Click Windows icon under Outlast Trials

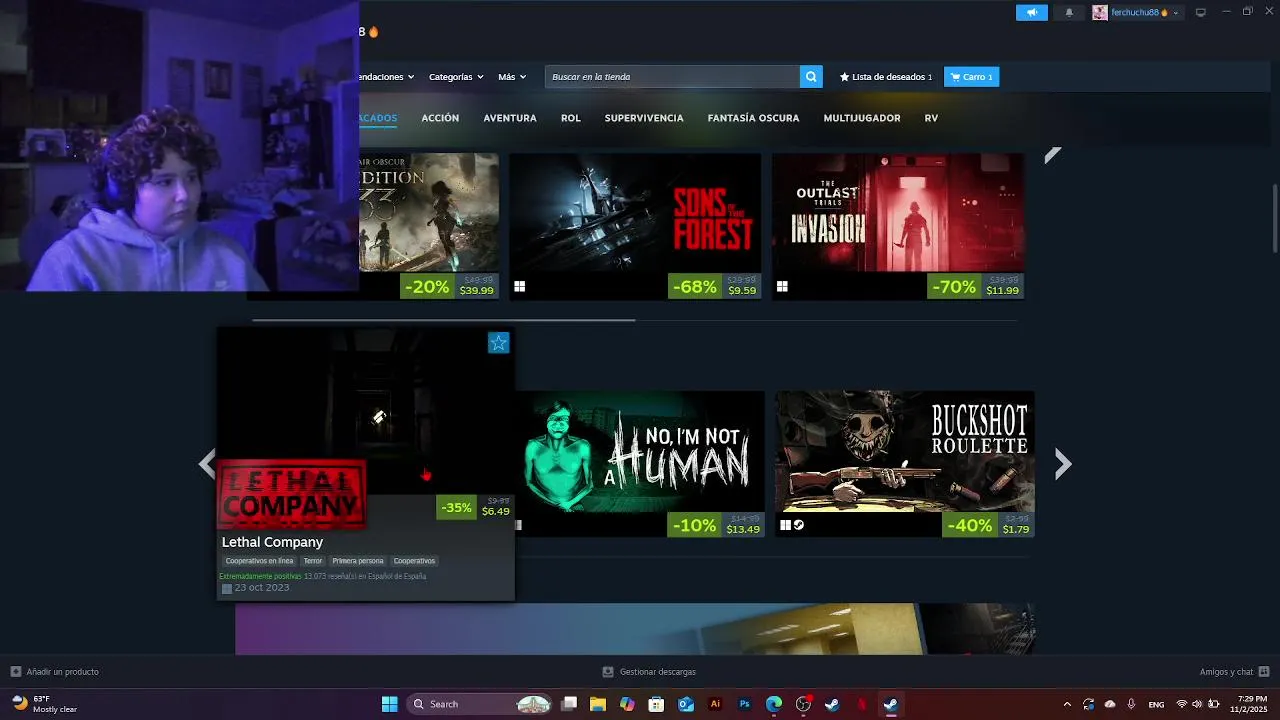click(x=782, y=286)
